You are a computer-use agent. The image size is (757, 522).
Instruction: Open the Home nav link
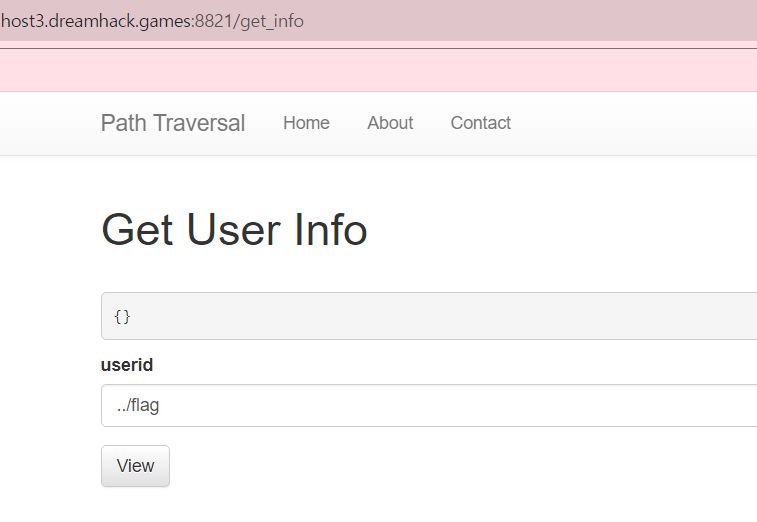click(x=307, y=123)
